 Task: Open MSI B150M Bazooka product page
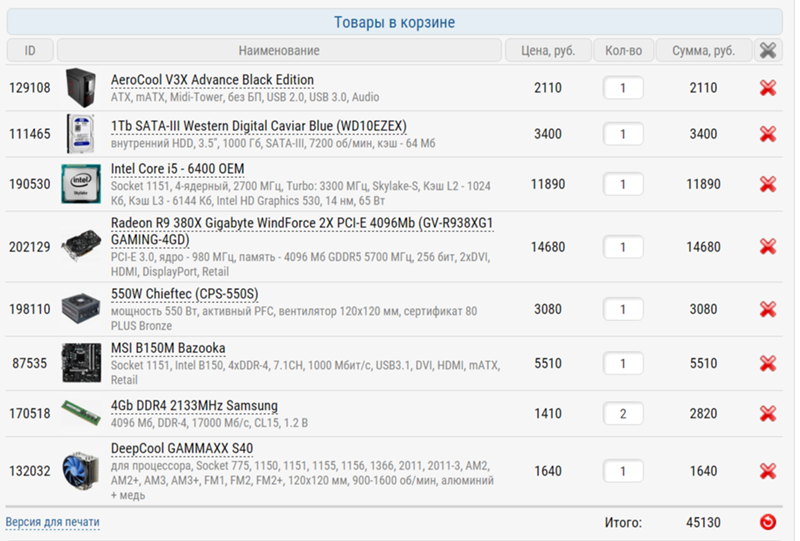tap(168, 348)
